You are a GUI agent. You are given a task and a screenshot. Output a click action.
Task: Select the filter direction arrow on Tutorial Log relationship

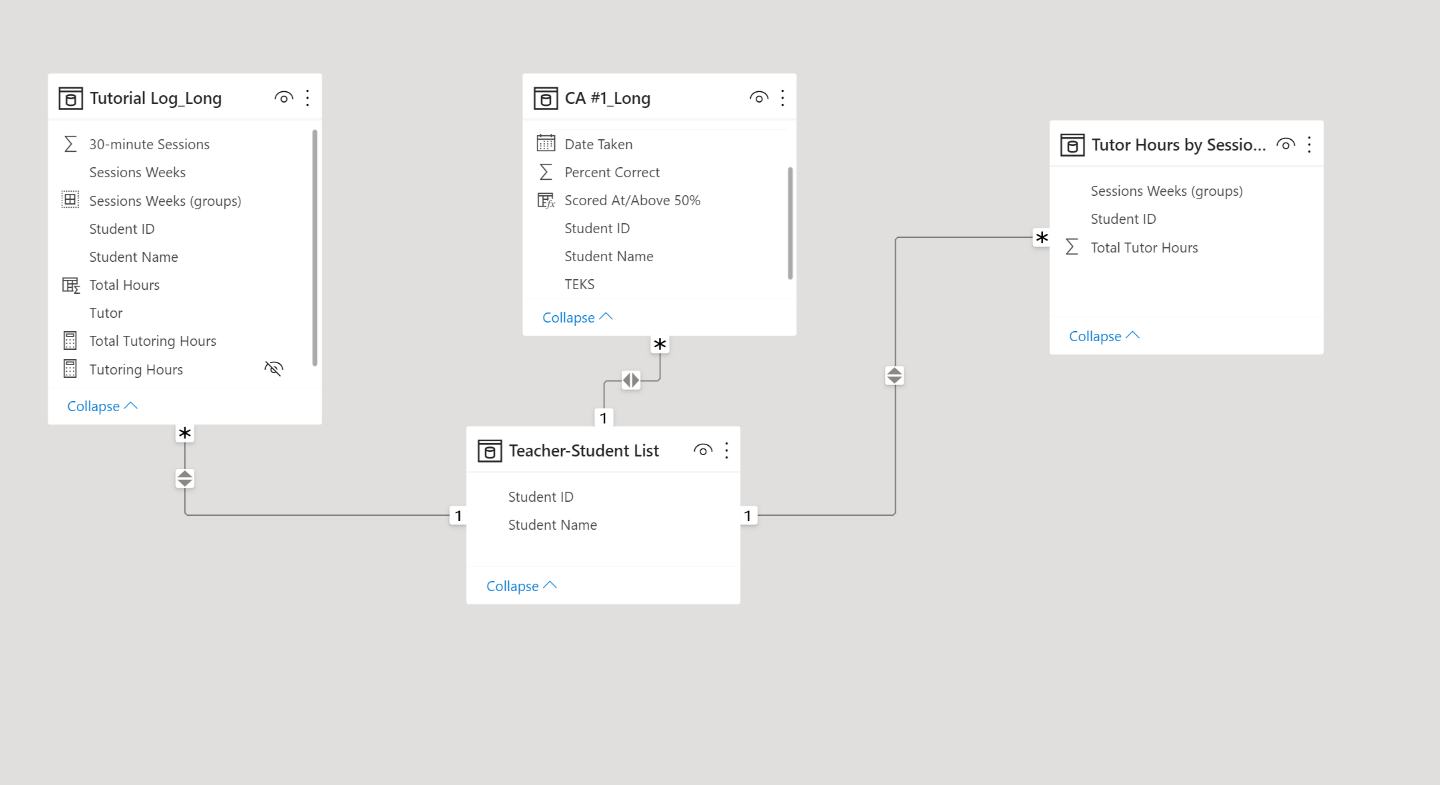point(185,478)
